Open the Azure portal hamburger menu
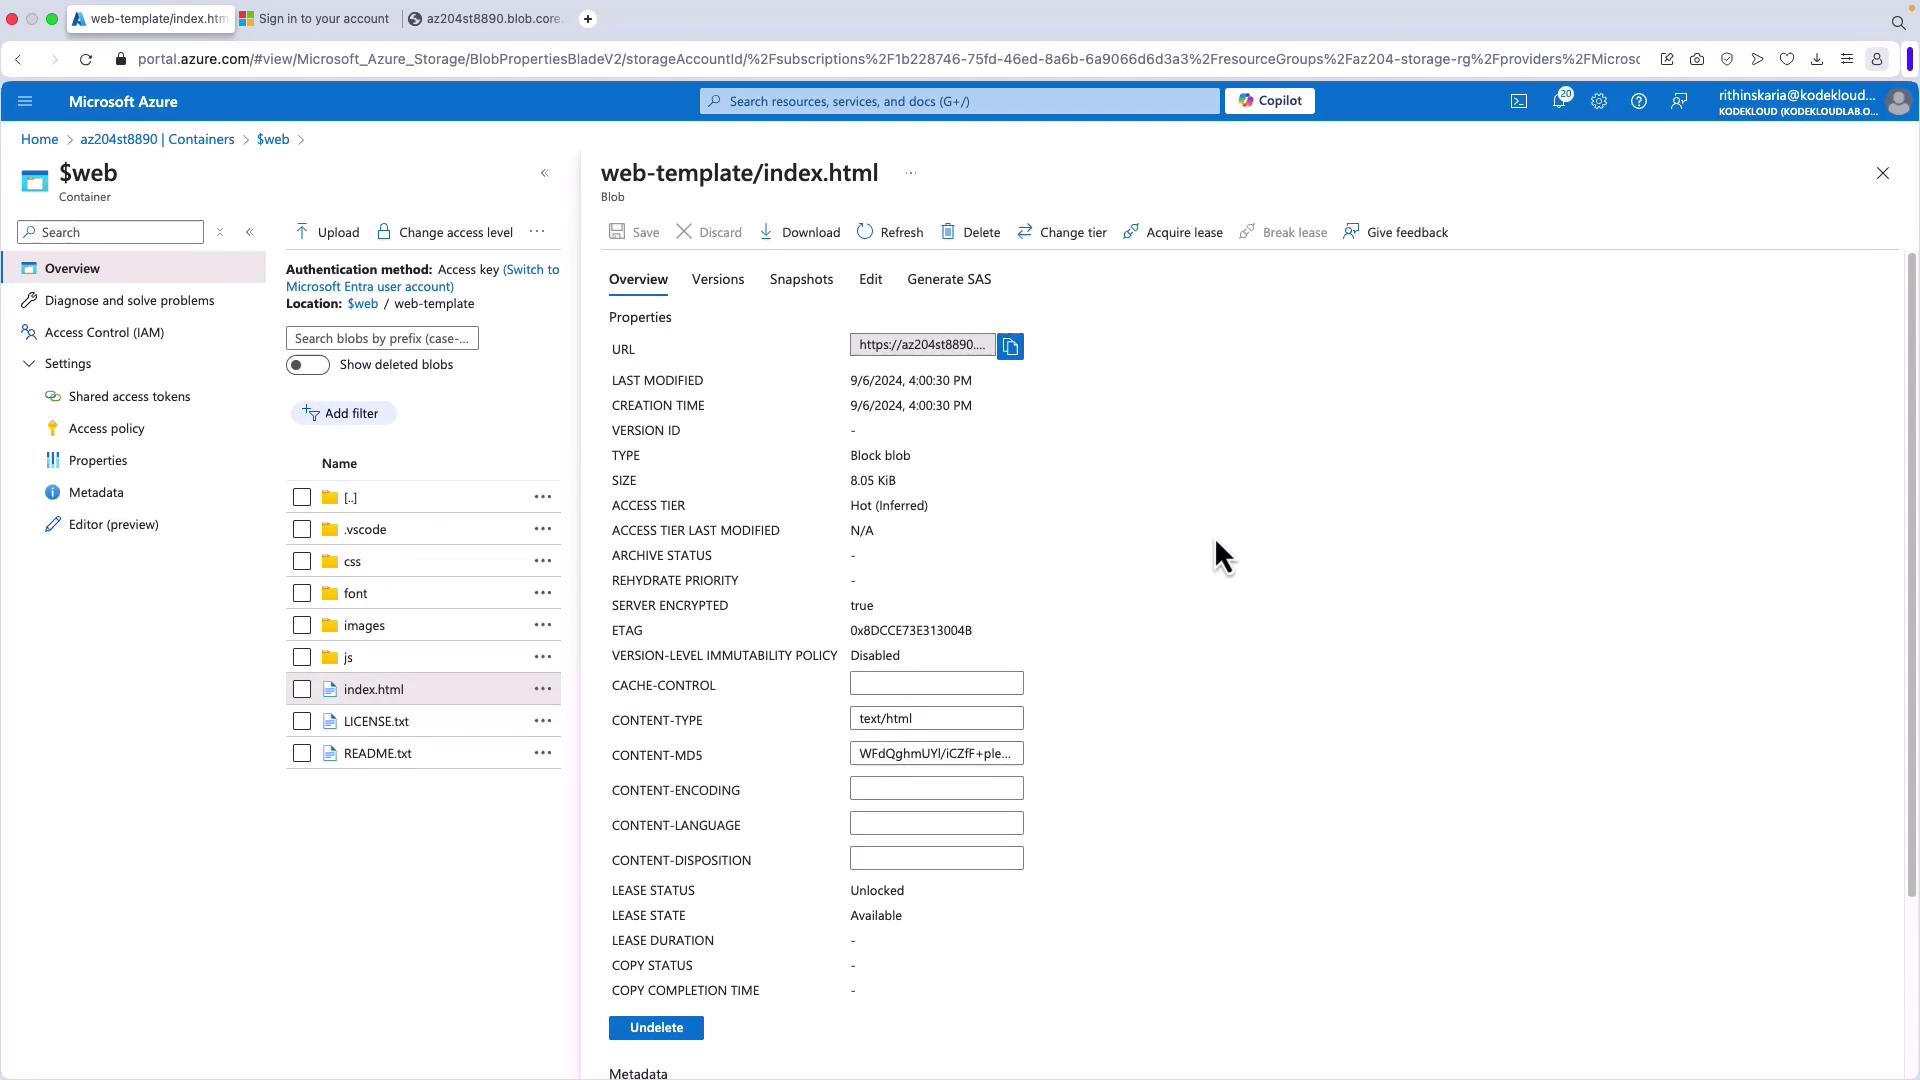 click(x=25, y=101)
